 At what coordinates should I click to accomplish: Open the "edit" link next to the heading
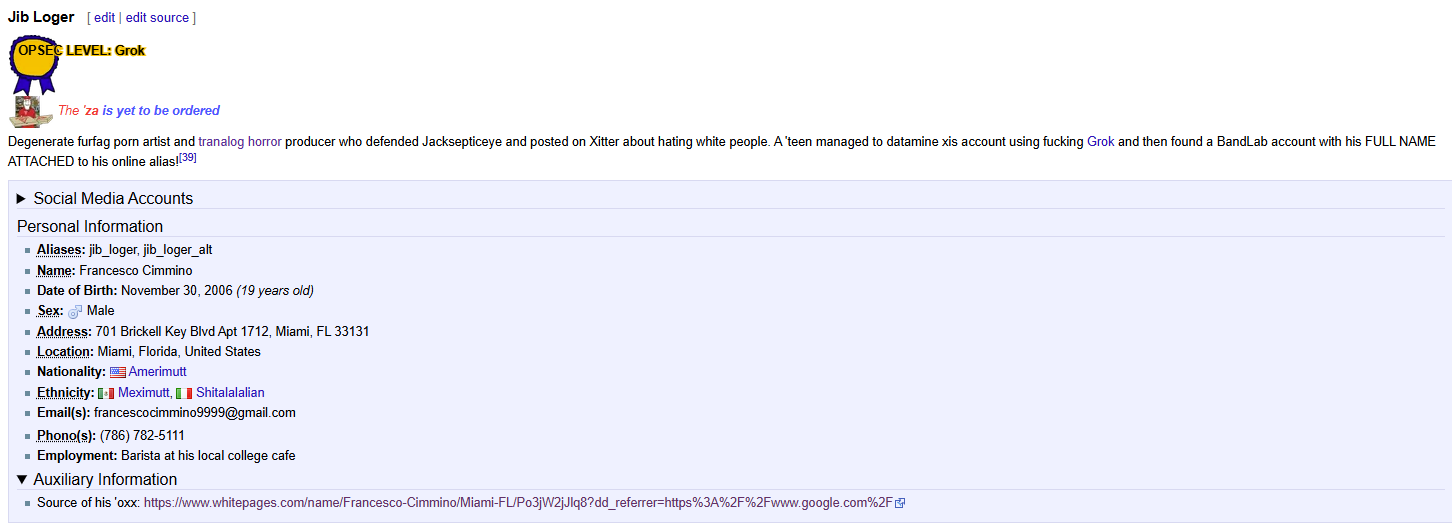(x=105, y=17)
